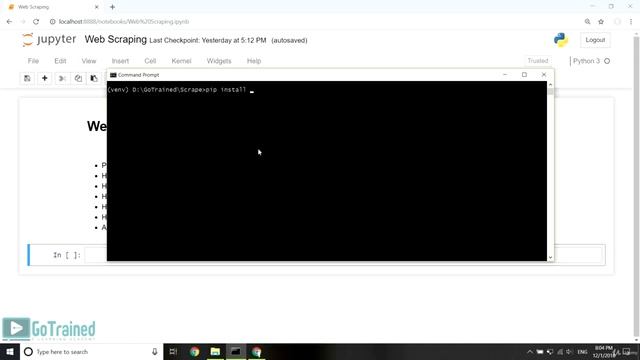
Task: Click the Jupyter logo
Action: (x=49, y=40)
